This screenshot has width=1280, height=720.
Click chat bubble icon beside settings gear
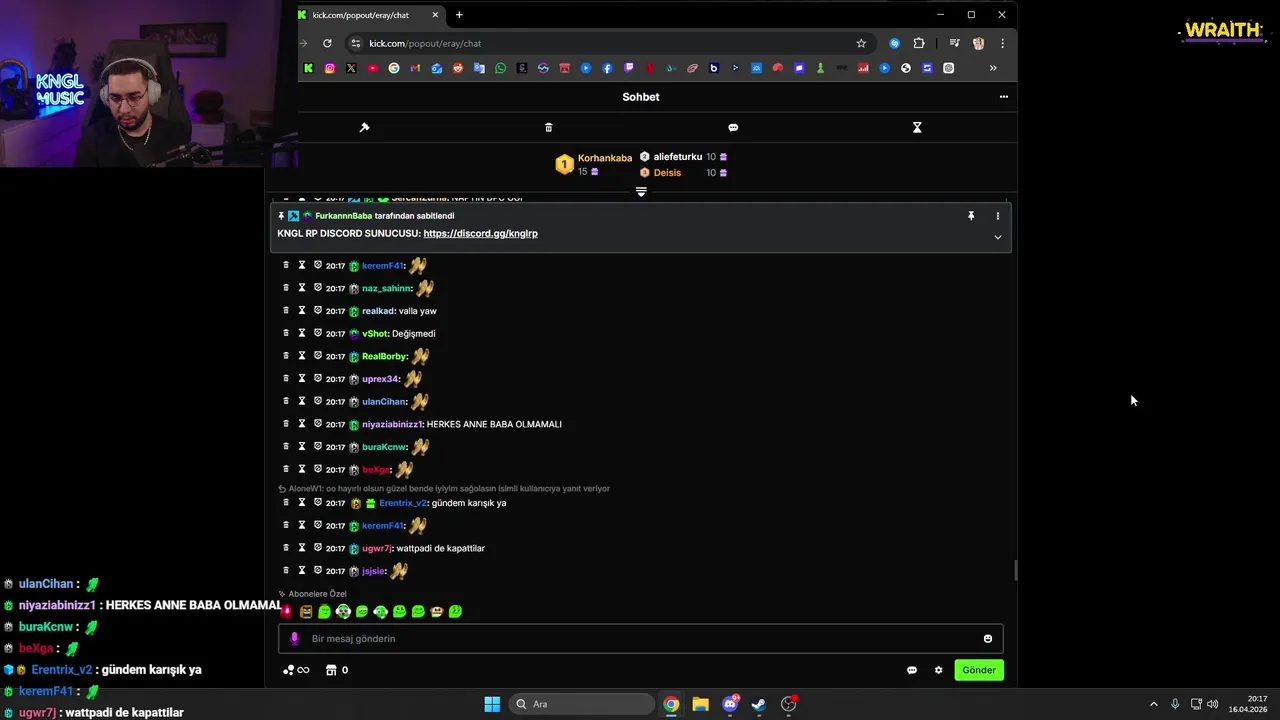point(912,670)
